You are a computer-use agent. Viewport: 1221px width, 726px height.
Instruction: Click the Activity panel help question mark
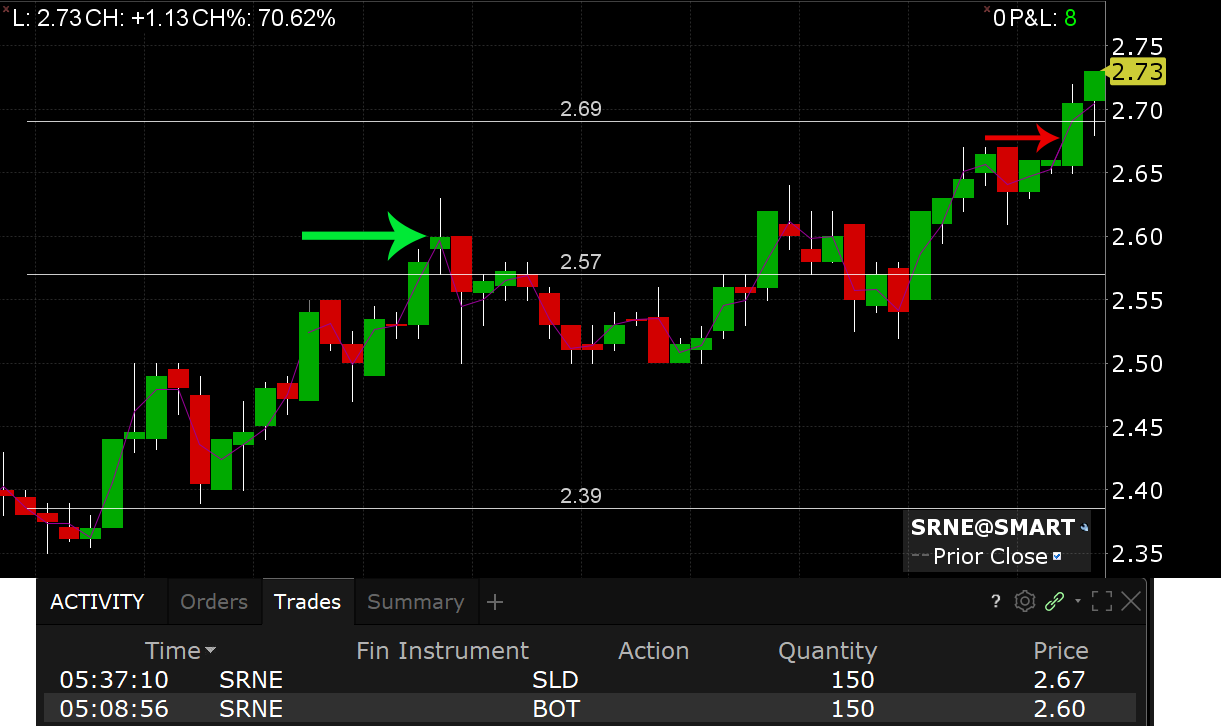tap(995, 601)
